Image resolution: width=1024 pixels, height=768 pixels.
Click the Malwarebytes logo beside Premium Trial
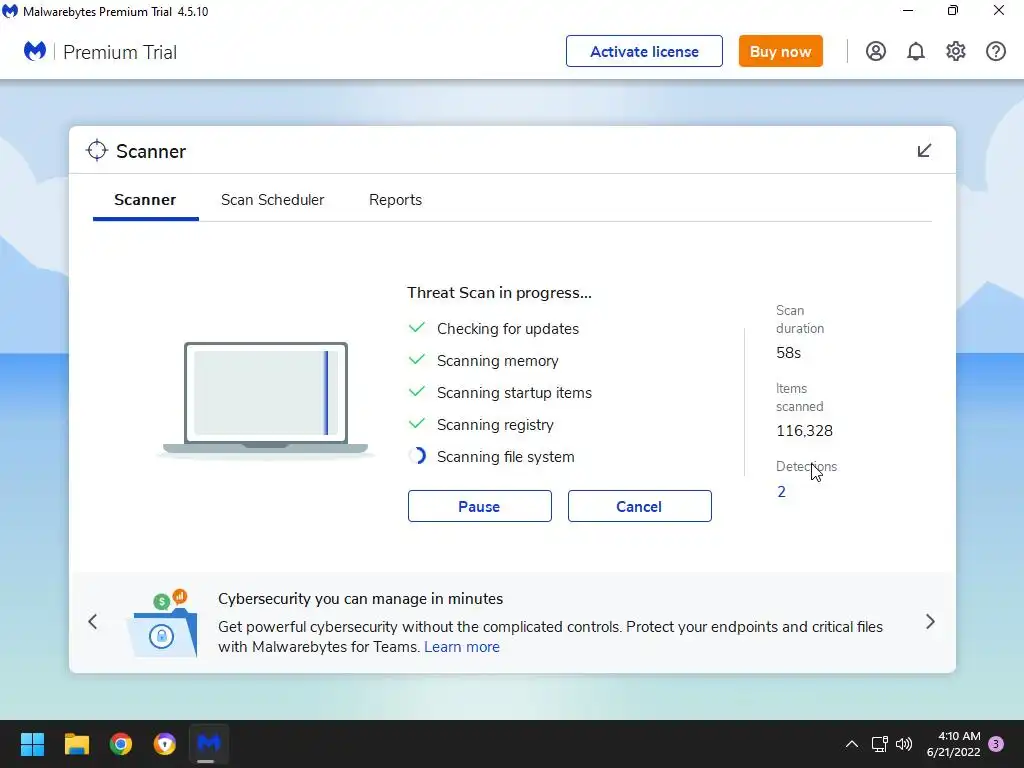tap(35, 51)
